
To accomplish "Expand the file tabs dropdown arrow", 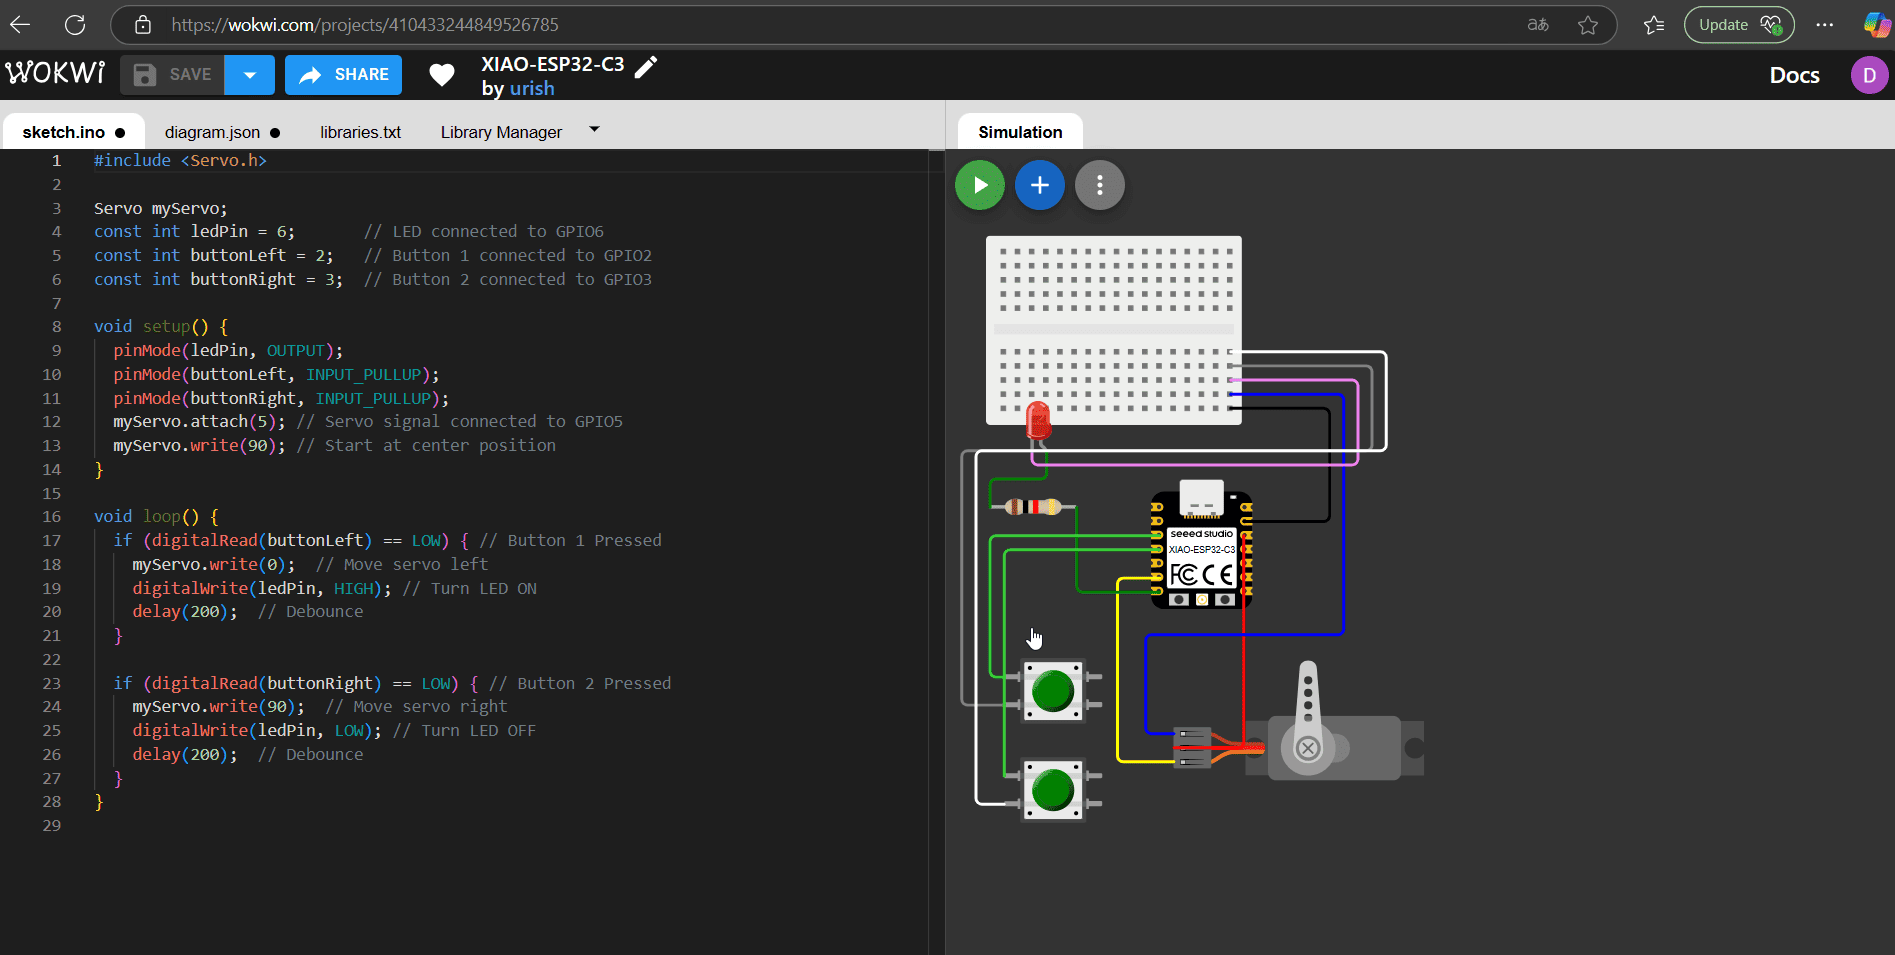I will pos(594,129).
